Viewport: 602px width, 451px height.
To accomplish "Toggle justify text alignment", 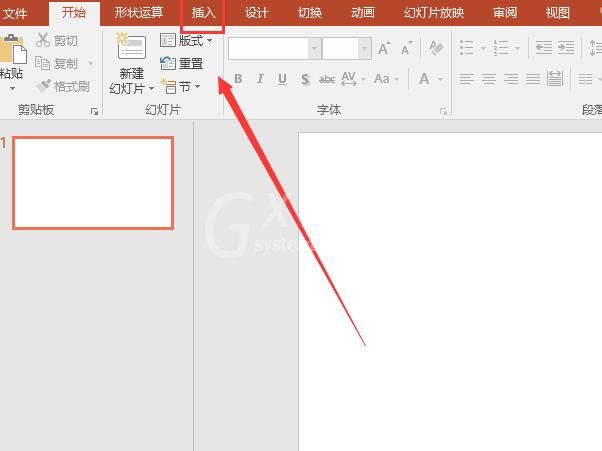I will coord(533,79).
